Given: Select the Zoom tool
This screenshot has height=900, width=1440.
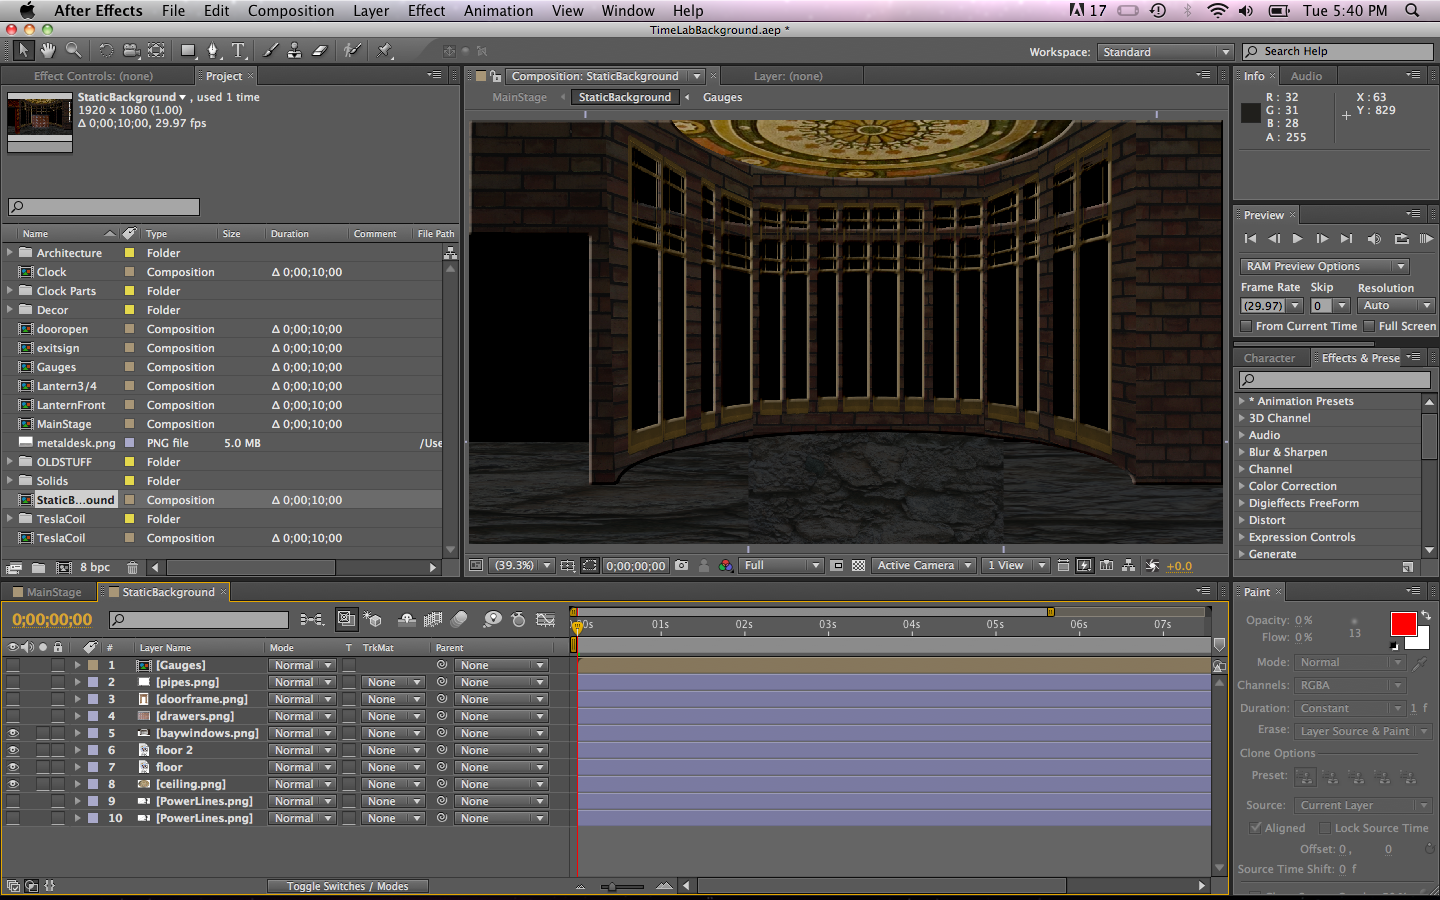Looking at the screenshot, I should pyautogui.click(x=73, y=50).
